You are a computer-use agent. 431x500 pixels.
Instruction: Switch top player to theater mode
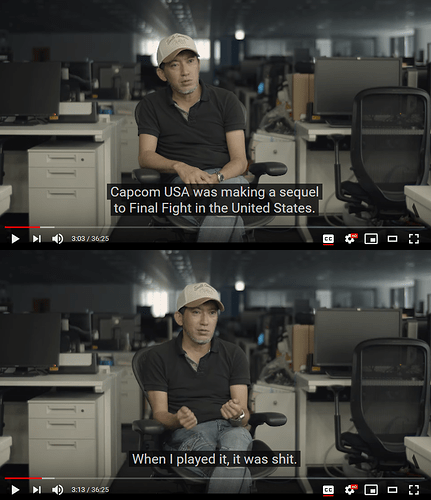(393, 239)
